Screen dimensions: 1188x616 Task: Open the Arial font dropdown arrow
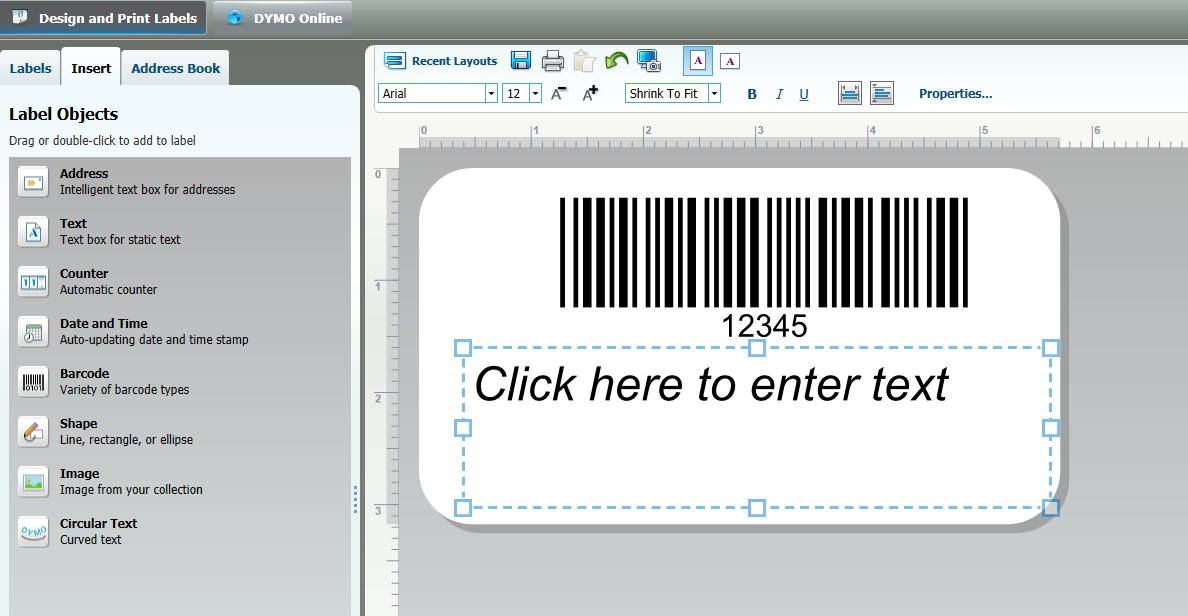click(491, 93)
